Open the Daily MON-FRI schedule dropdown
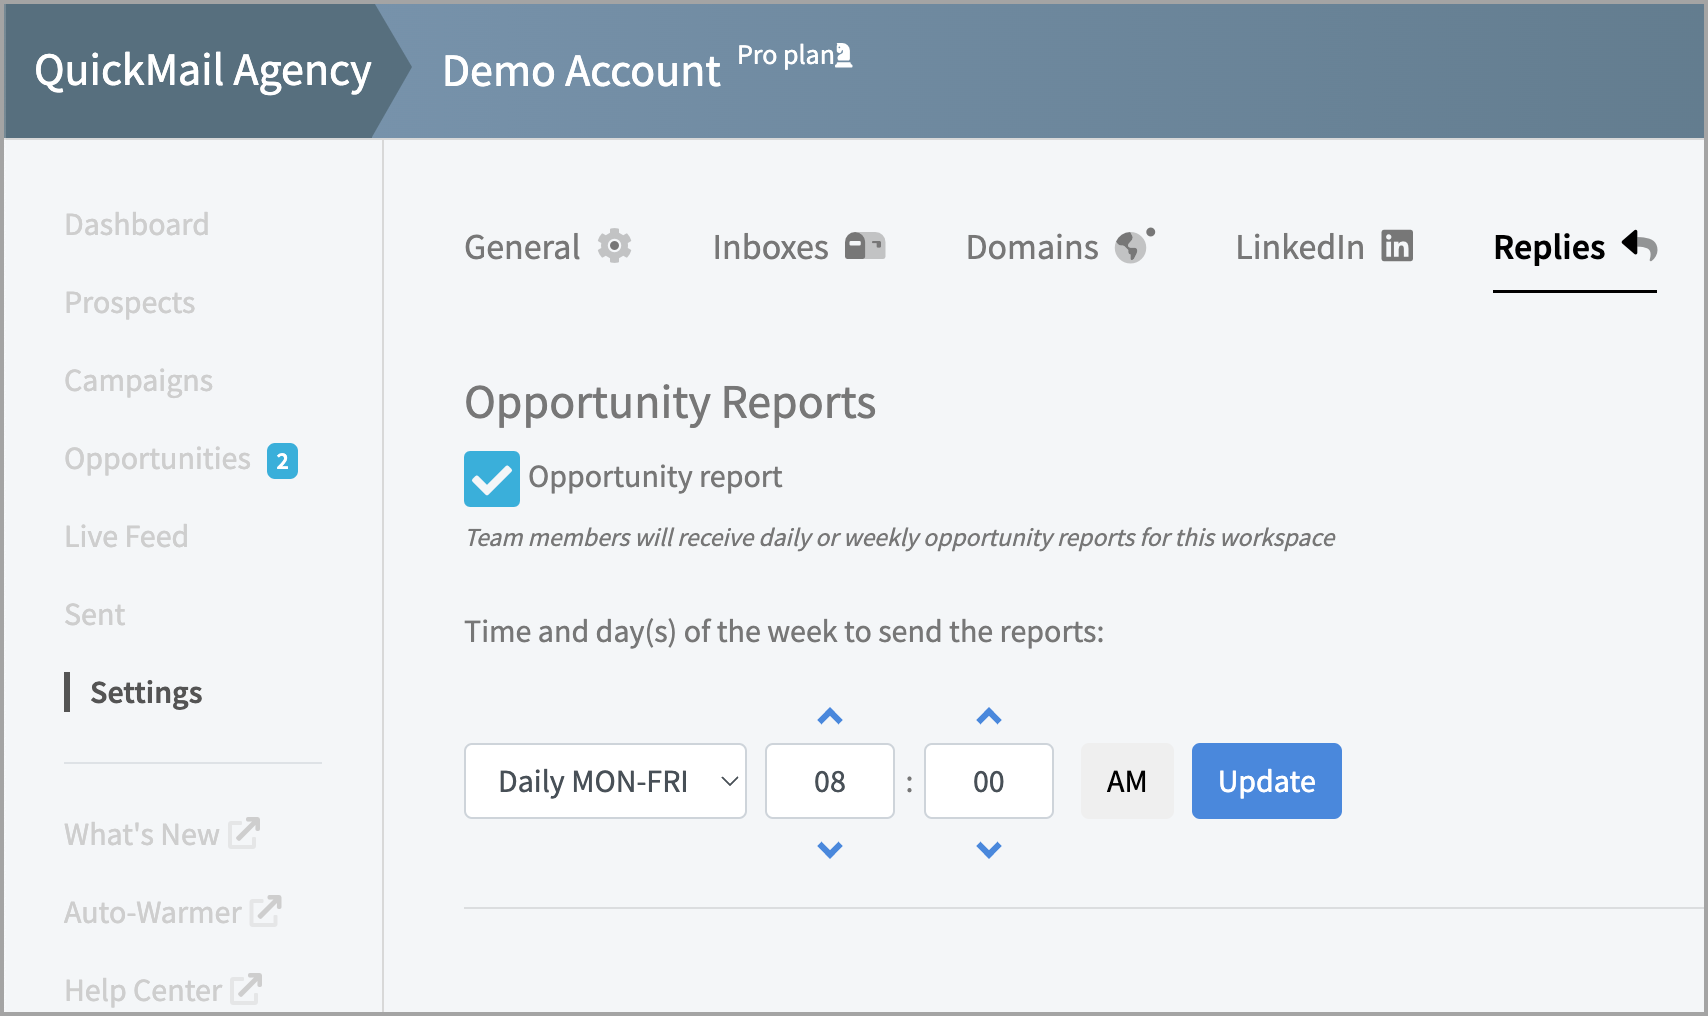Screen dimensions: 1708x1016 point(605,781)
